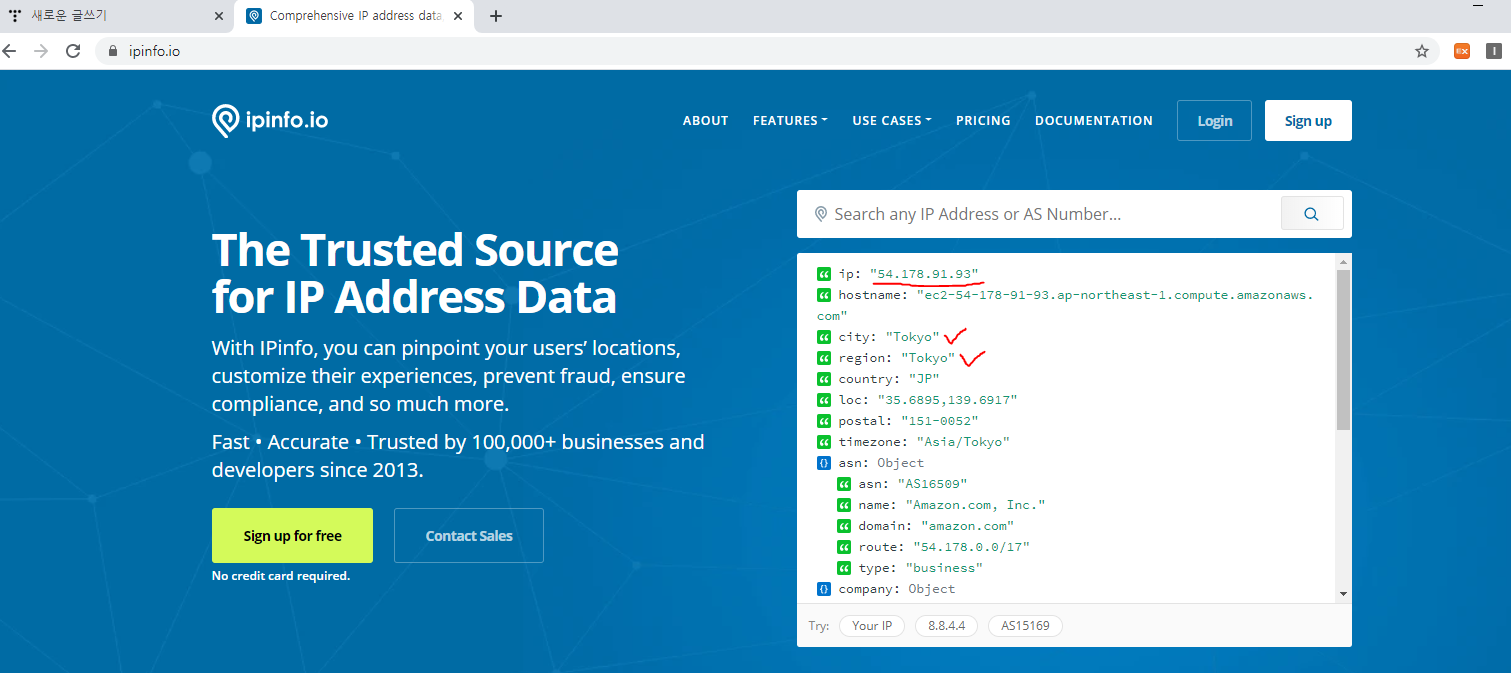Screen dimensions: 1511x673
Task: Close the Comprehensive IP address data tab
Action: coord(458,16)
